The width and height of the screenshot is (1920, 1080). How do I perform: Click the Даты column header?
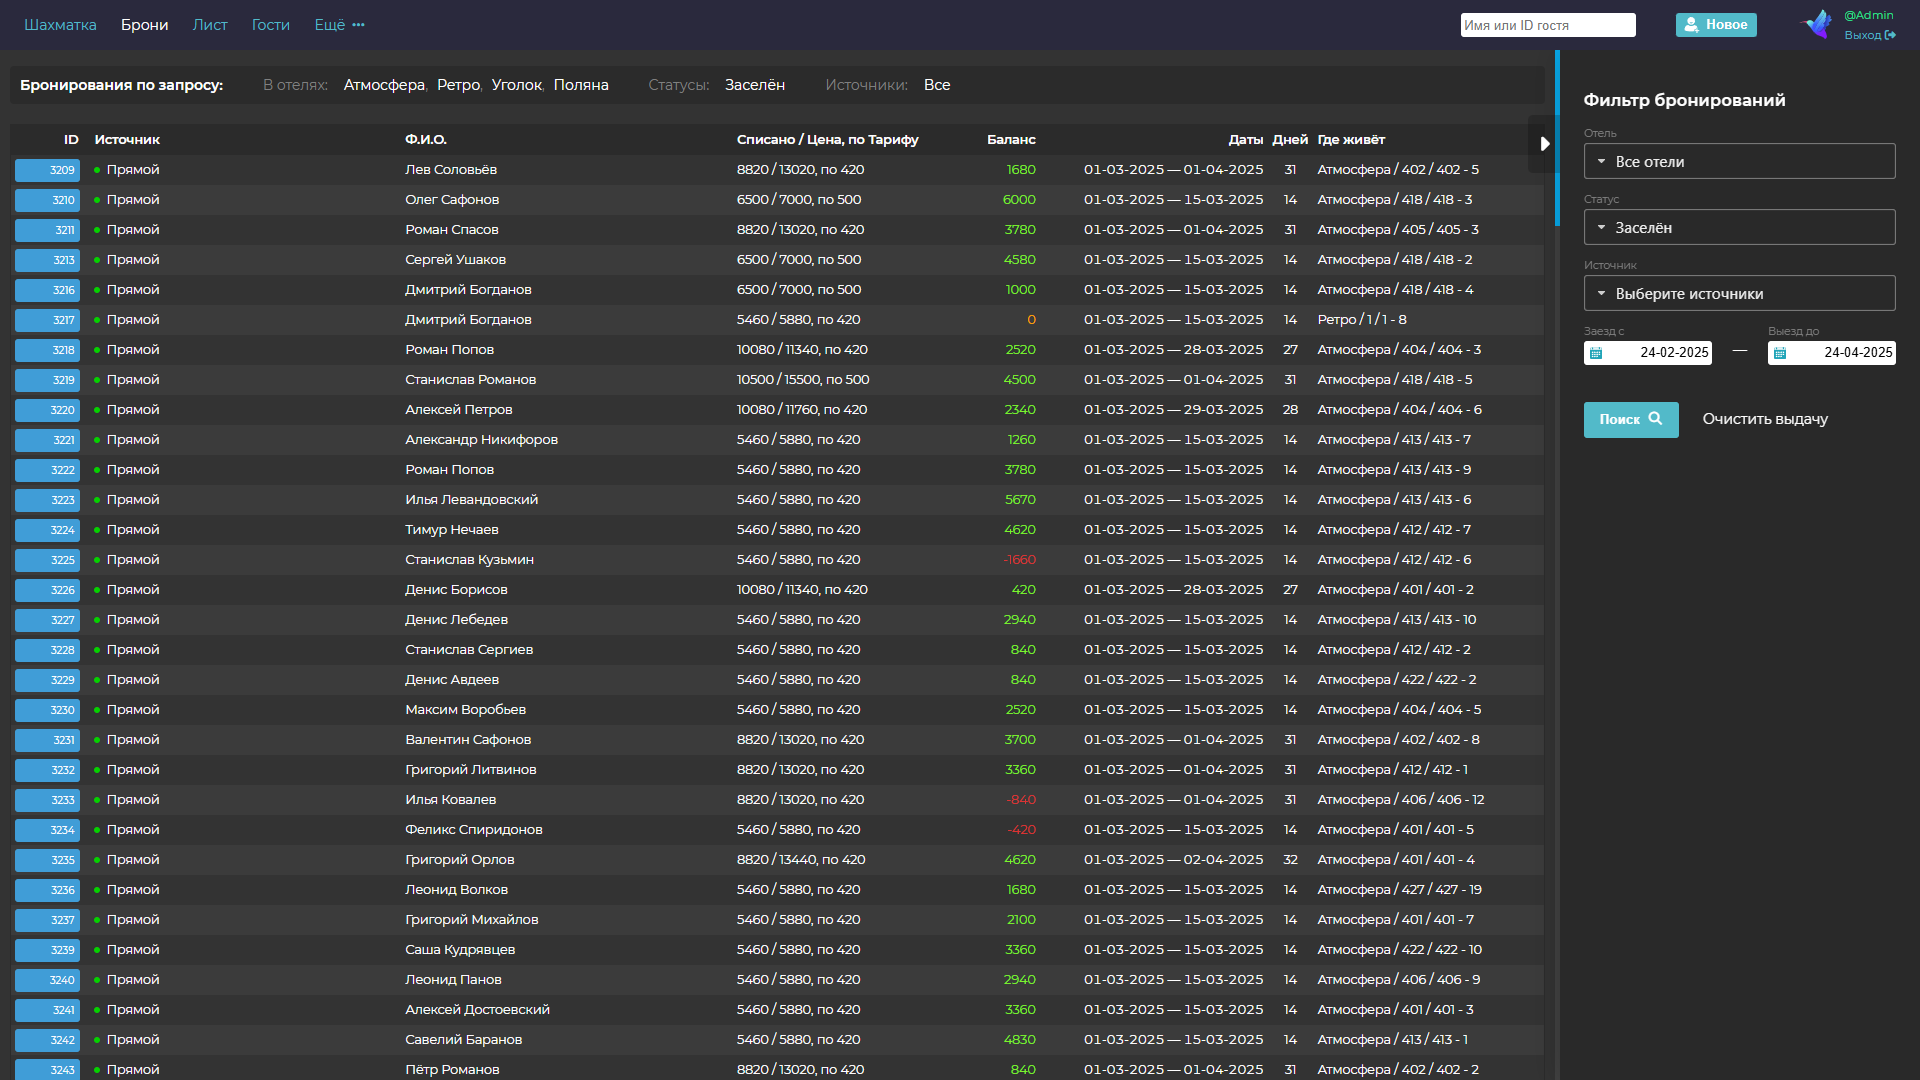click(1246, 140)
